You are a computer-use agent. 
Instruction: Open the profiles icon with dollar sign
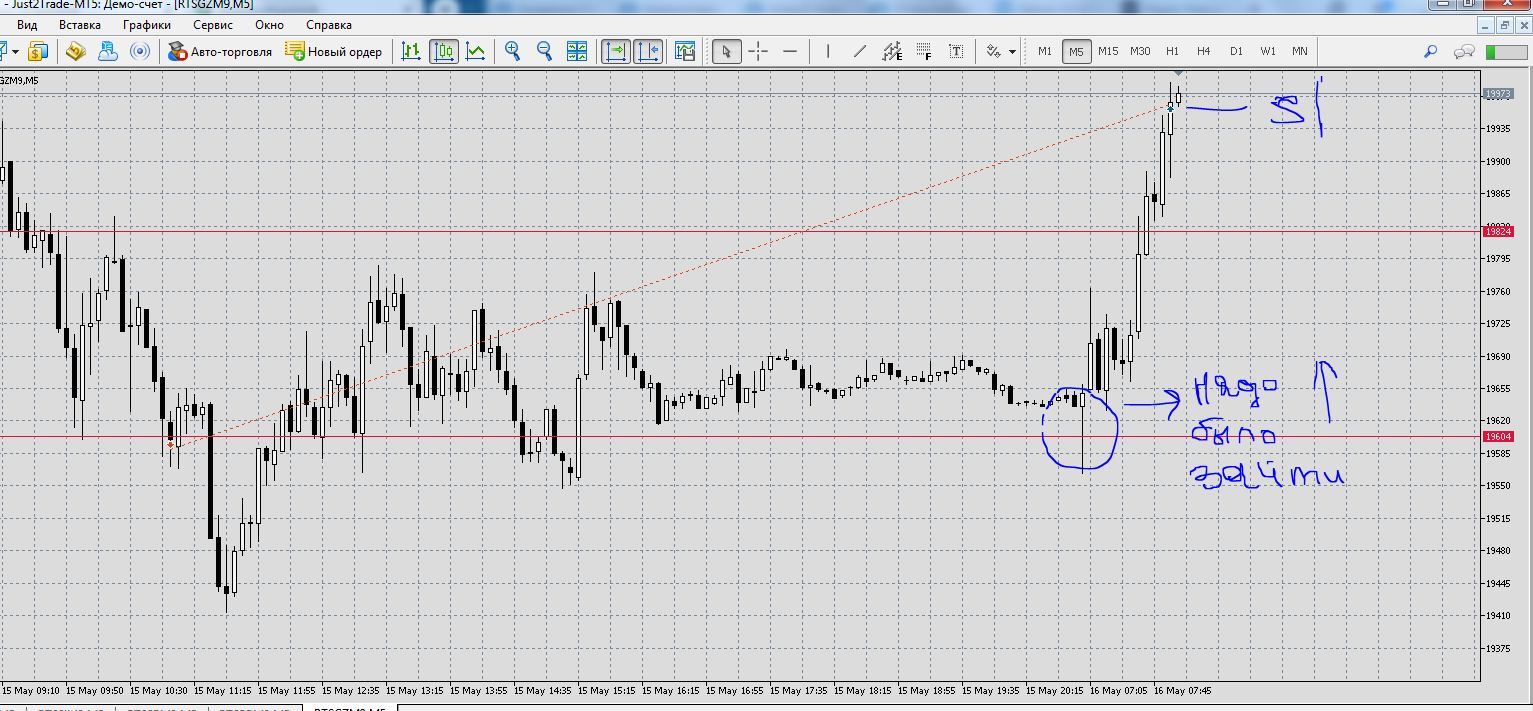tap(38, 51)
